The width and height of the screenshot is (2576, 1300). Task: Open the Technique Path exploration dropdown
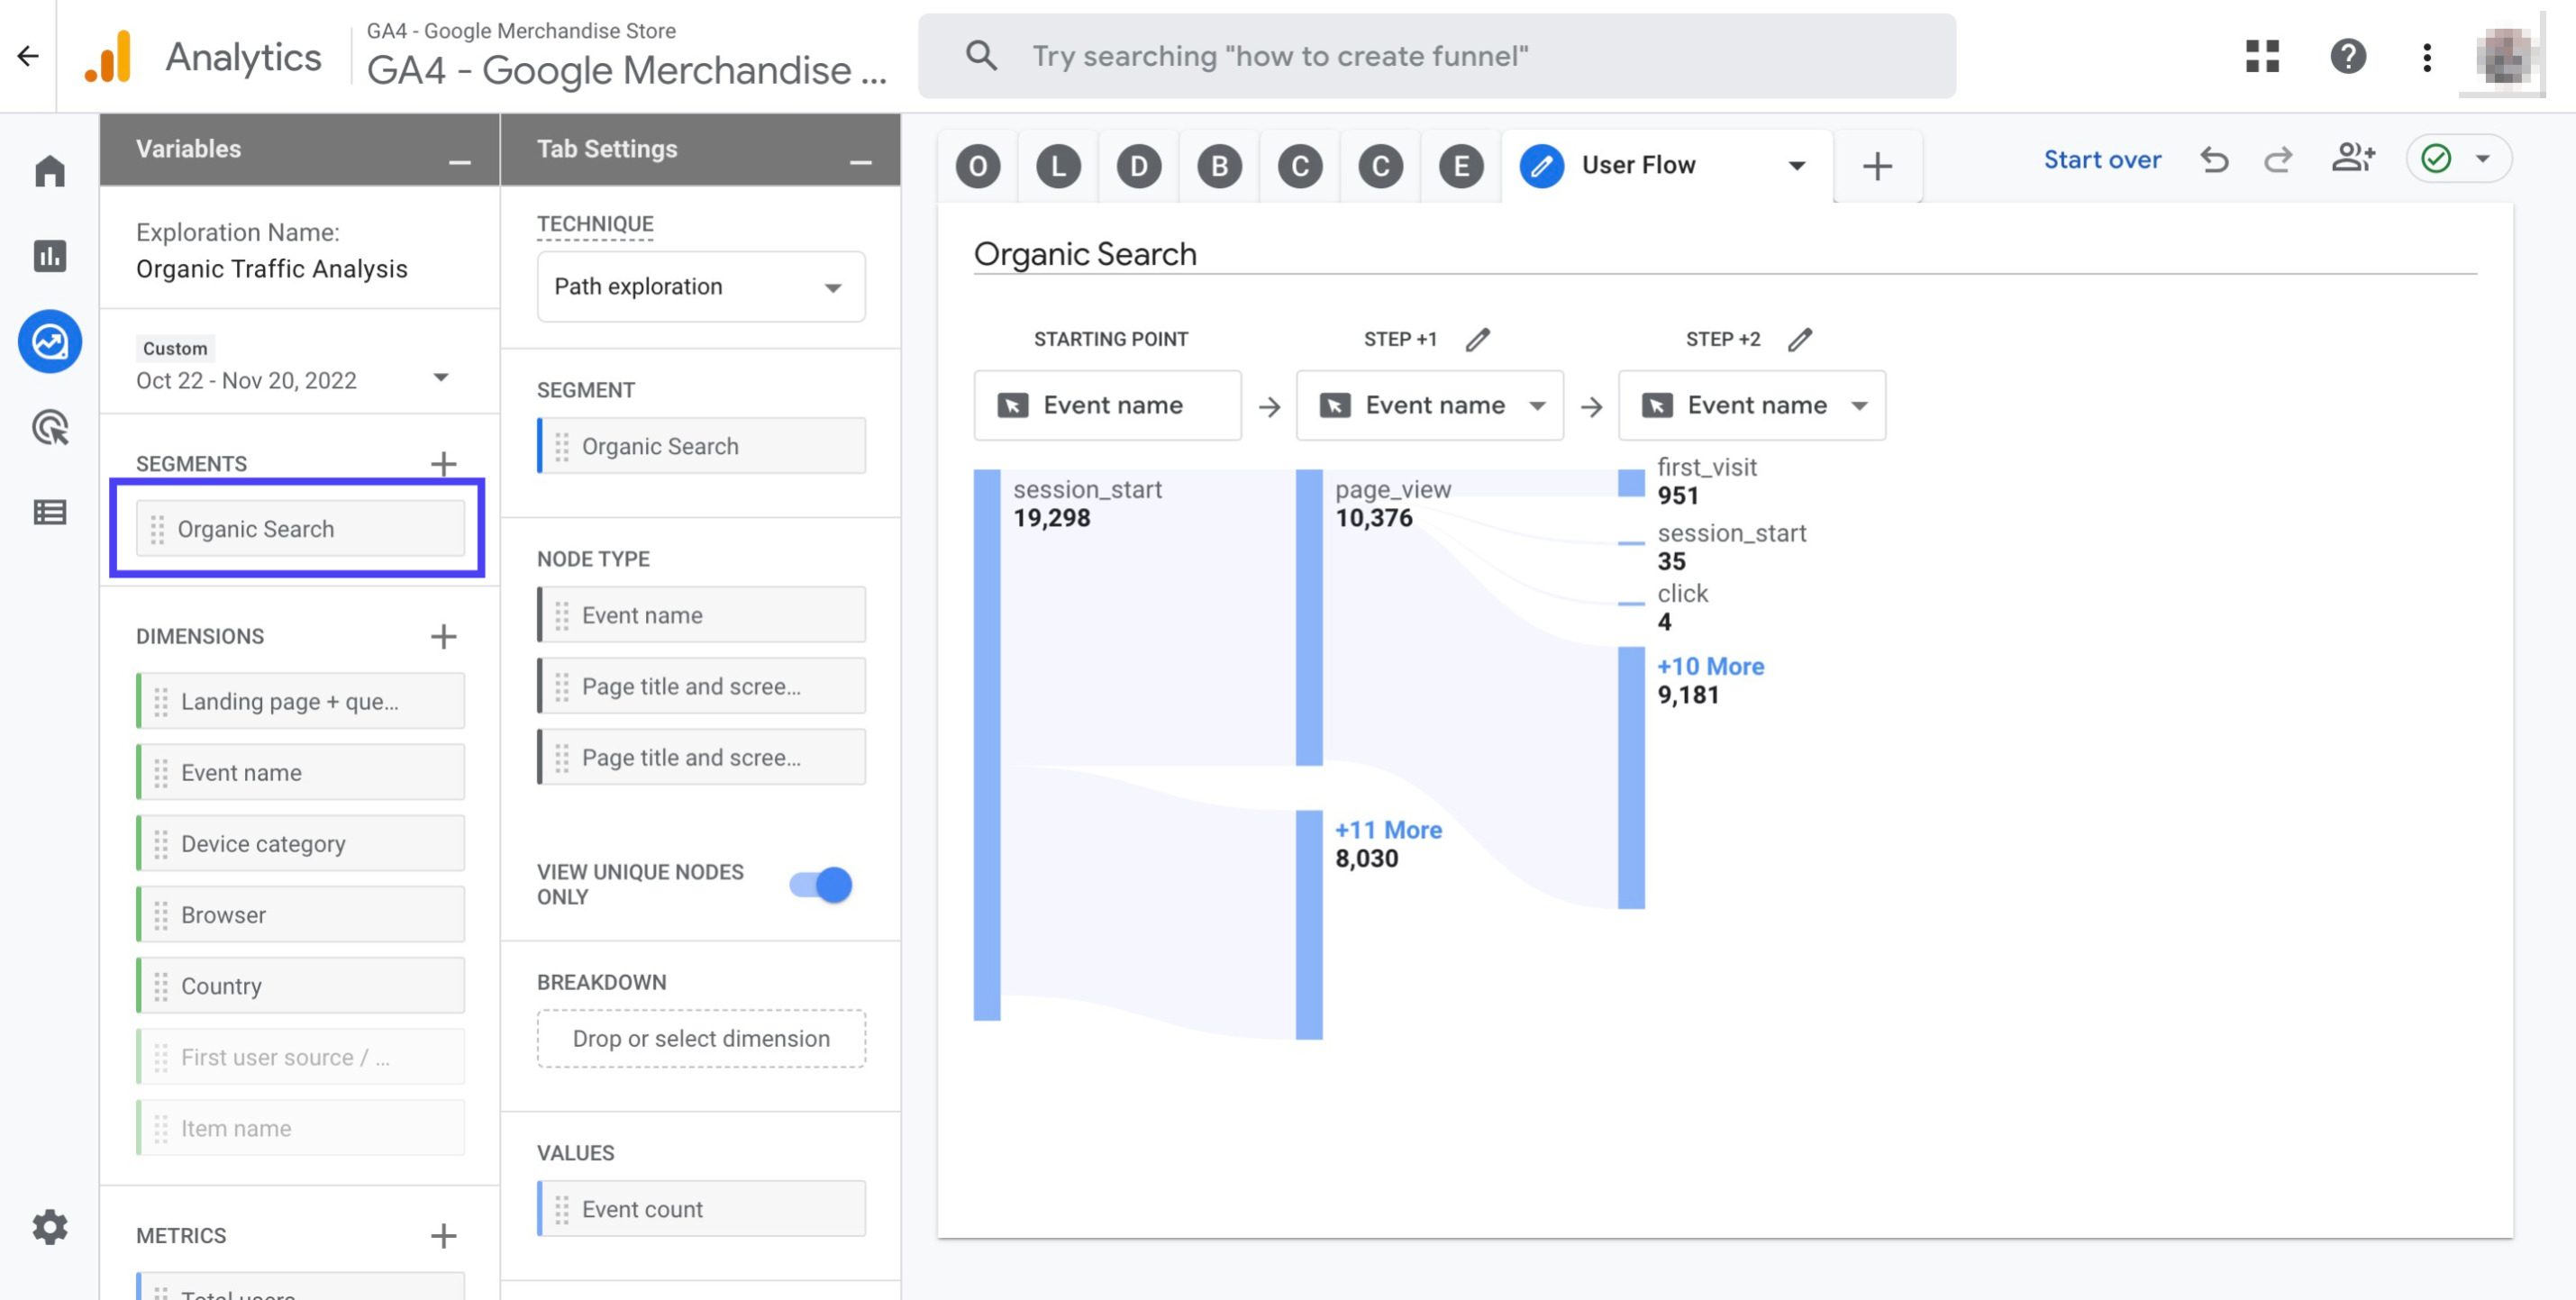[701, 286]
